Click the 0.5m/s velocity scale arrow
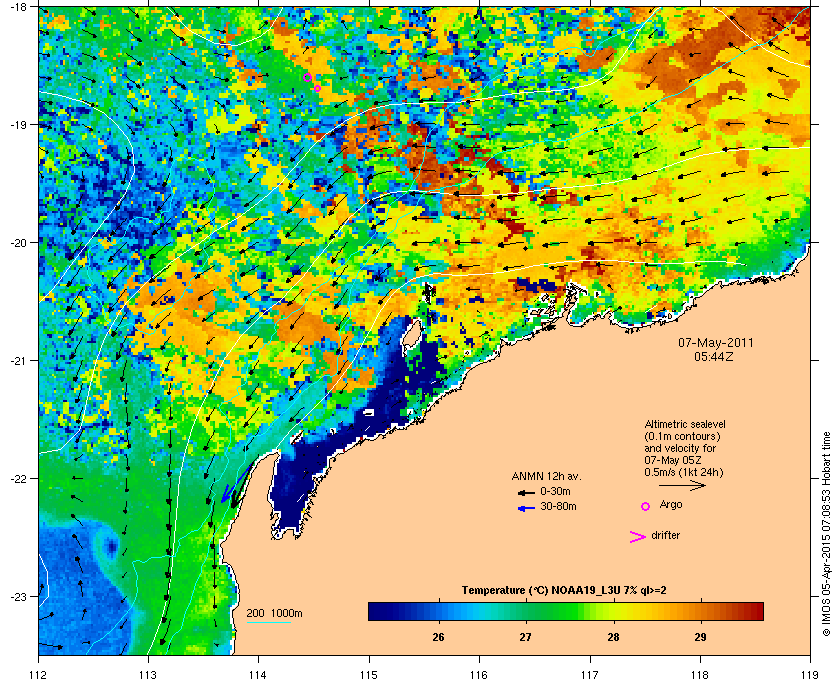This screenshot has height=680, width=840. tap(682, 485)
